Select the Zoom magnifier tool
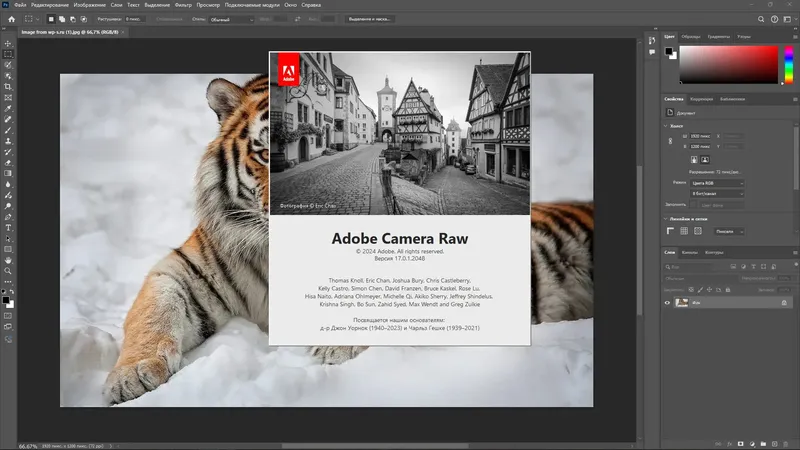Viewport: 800px width, 450px height. point(9,270)
